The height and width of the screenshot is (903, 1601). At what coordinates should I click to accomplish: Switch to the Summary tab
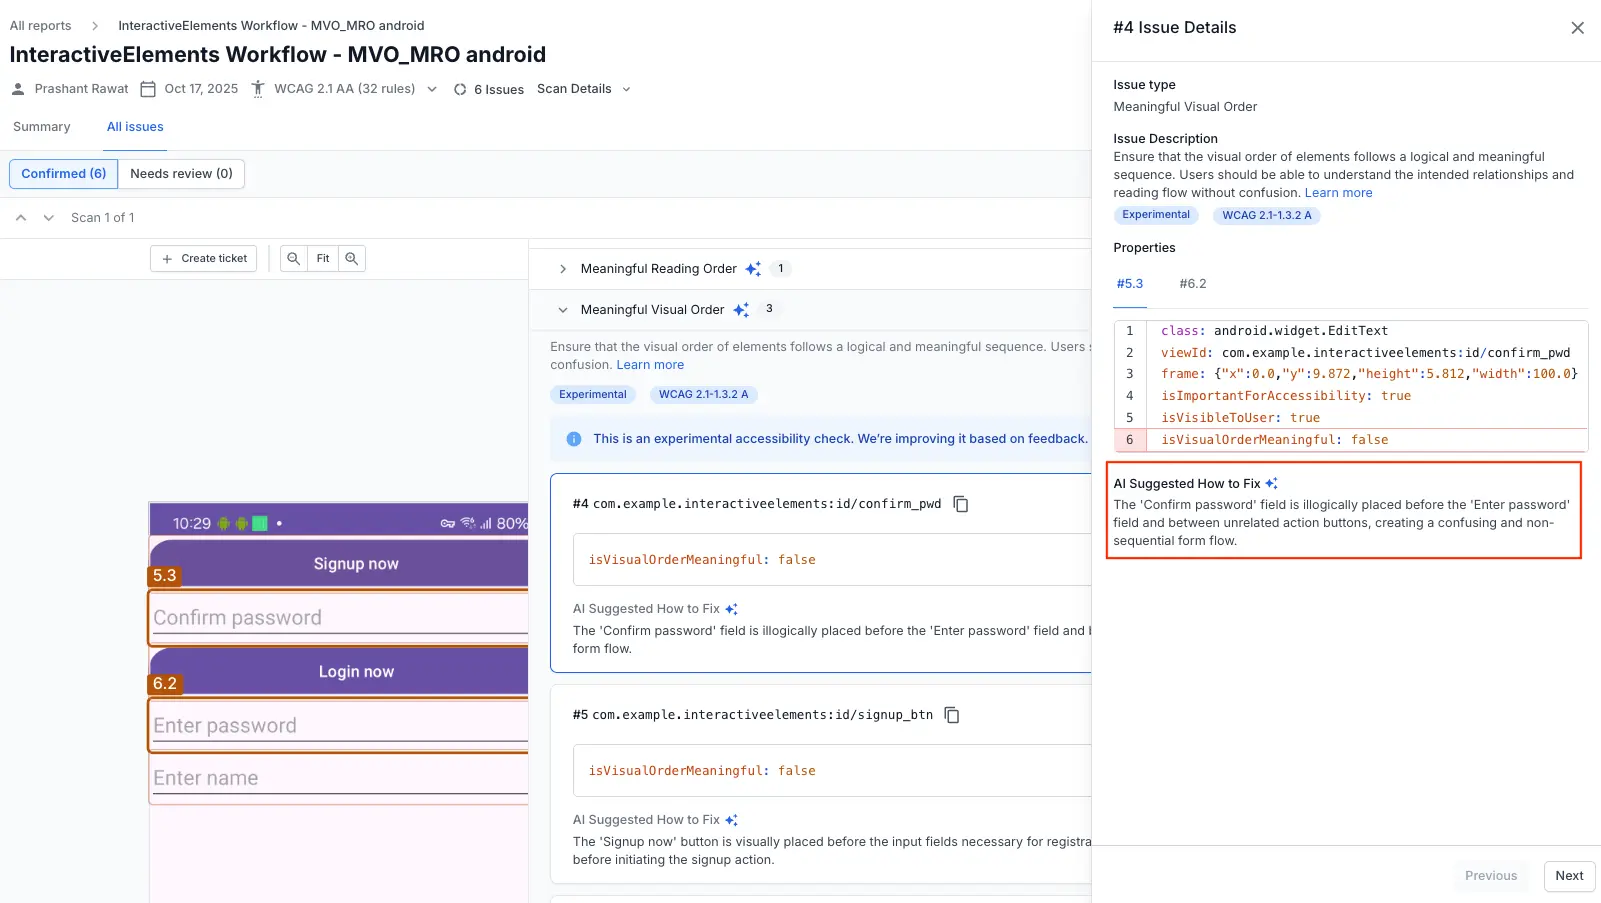(41, 126)
